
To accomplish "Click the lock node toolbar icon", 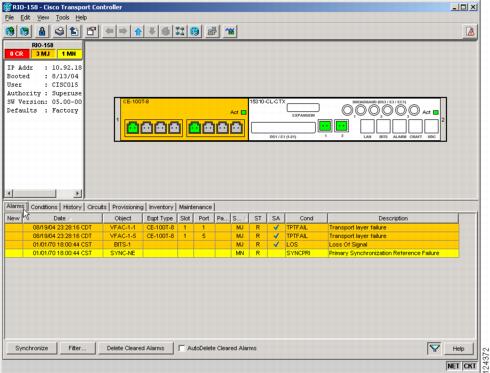I will (x=42, y=31).
